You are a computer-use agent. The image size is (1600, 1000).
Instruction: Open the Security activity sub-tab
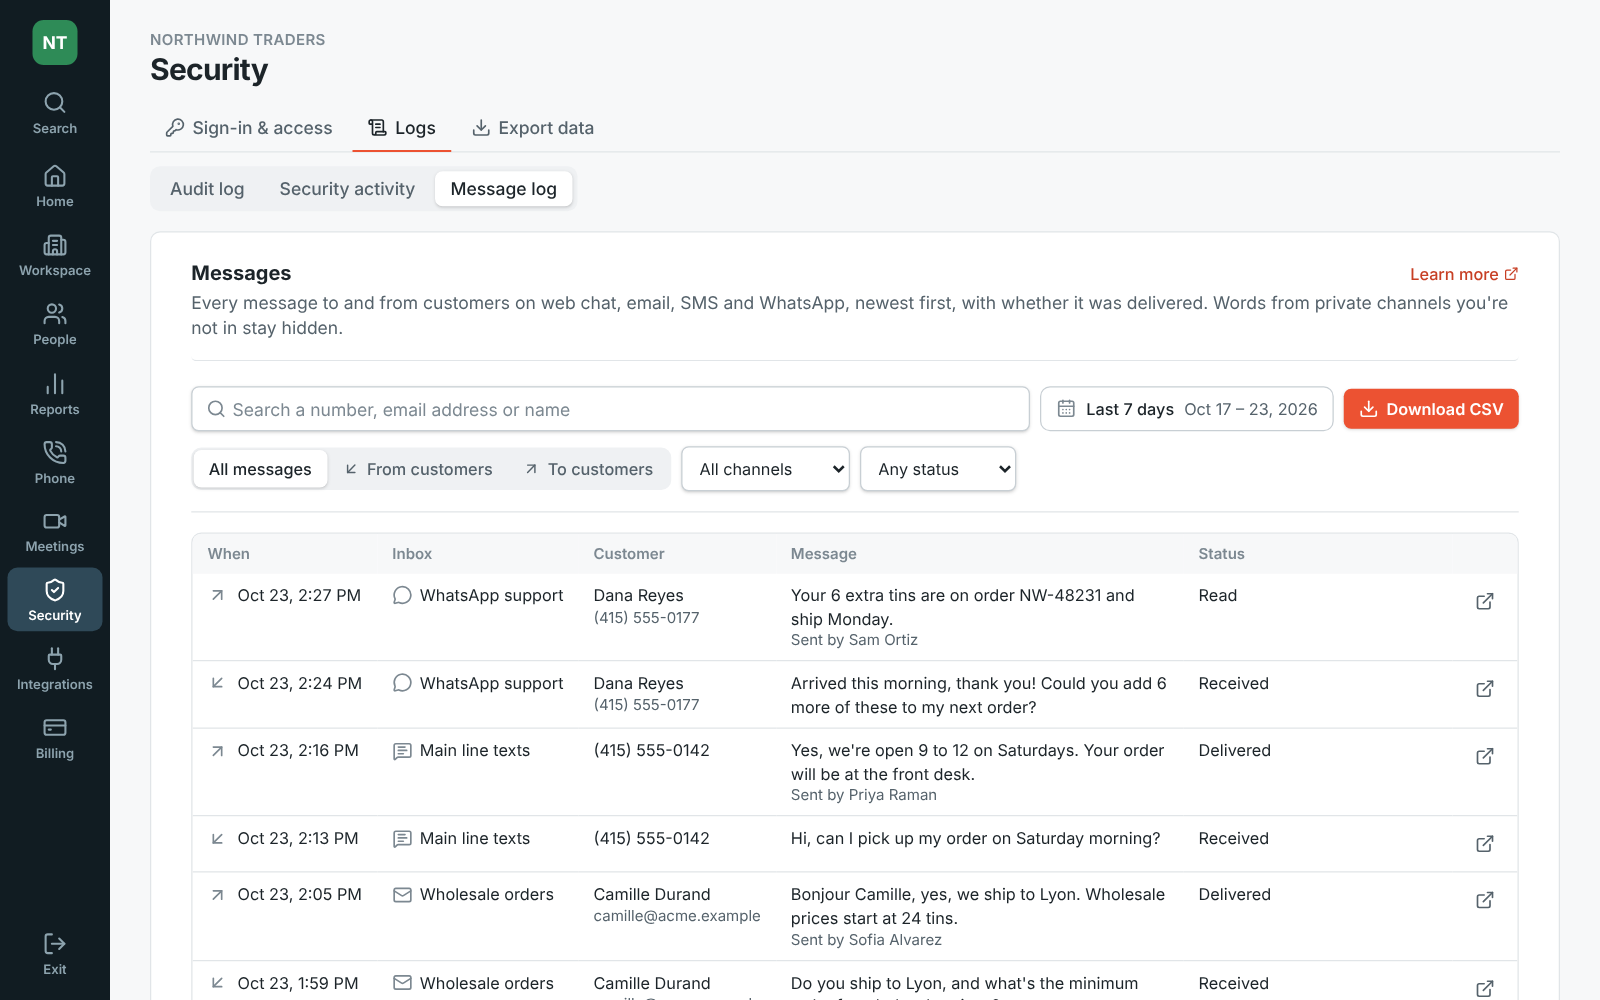(347, 189)
